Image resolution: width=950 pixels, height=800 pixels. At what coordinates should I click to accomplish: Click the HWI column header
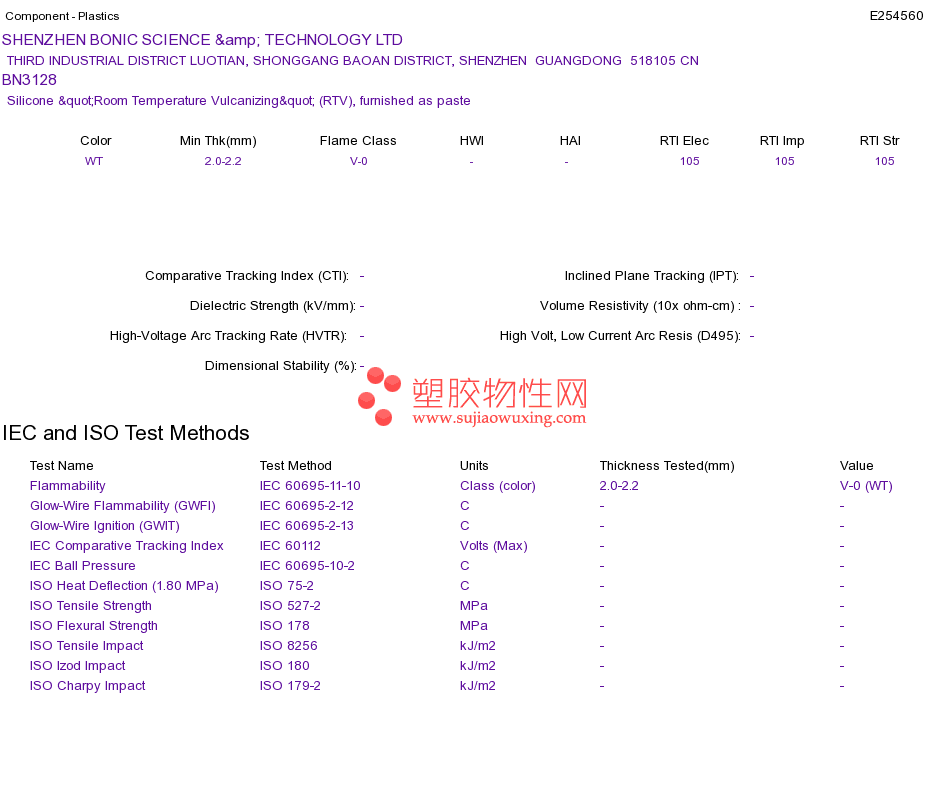click(x=472, y=141)
